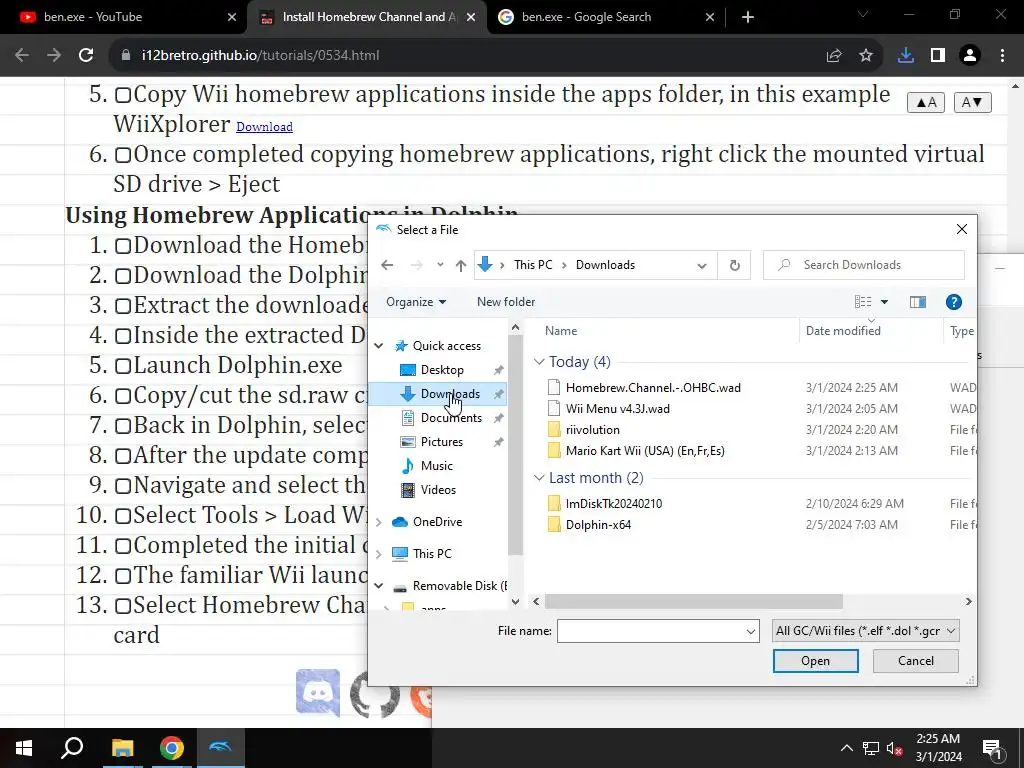Select the Install Homebrew Channel tab
This screenshot has width=1024, height=768.
[x=369, y=17]
